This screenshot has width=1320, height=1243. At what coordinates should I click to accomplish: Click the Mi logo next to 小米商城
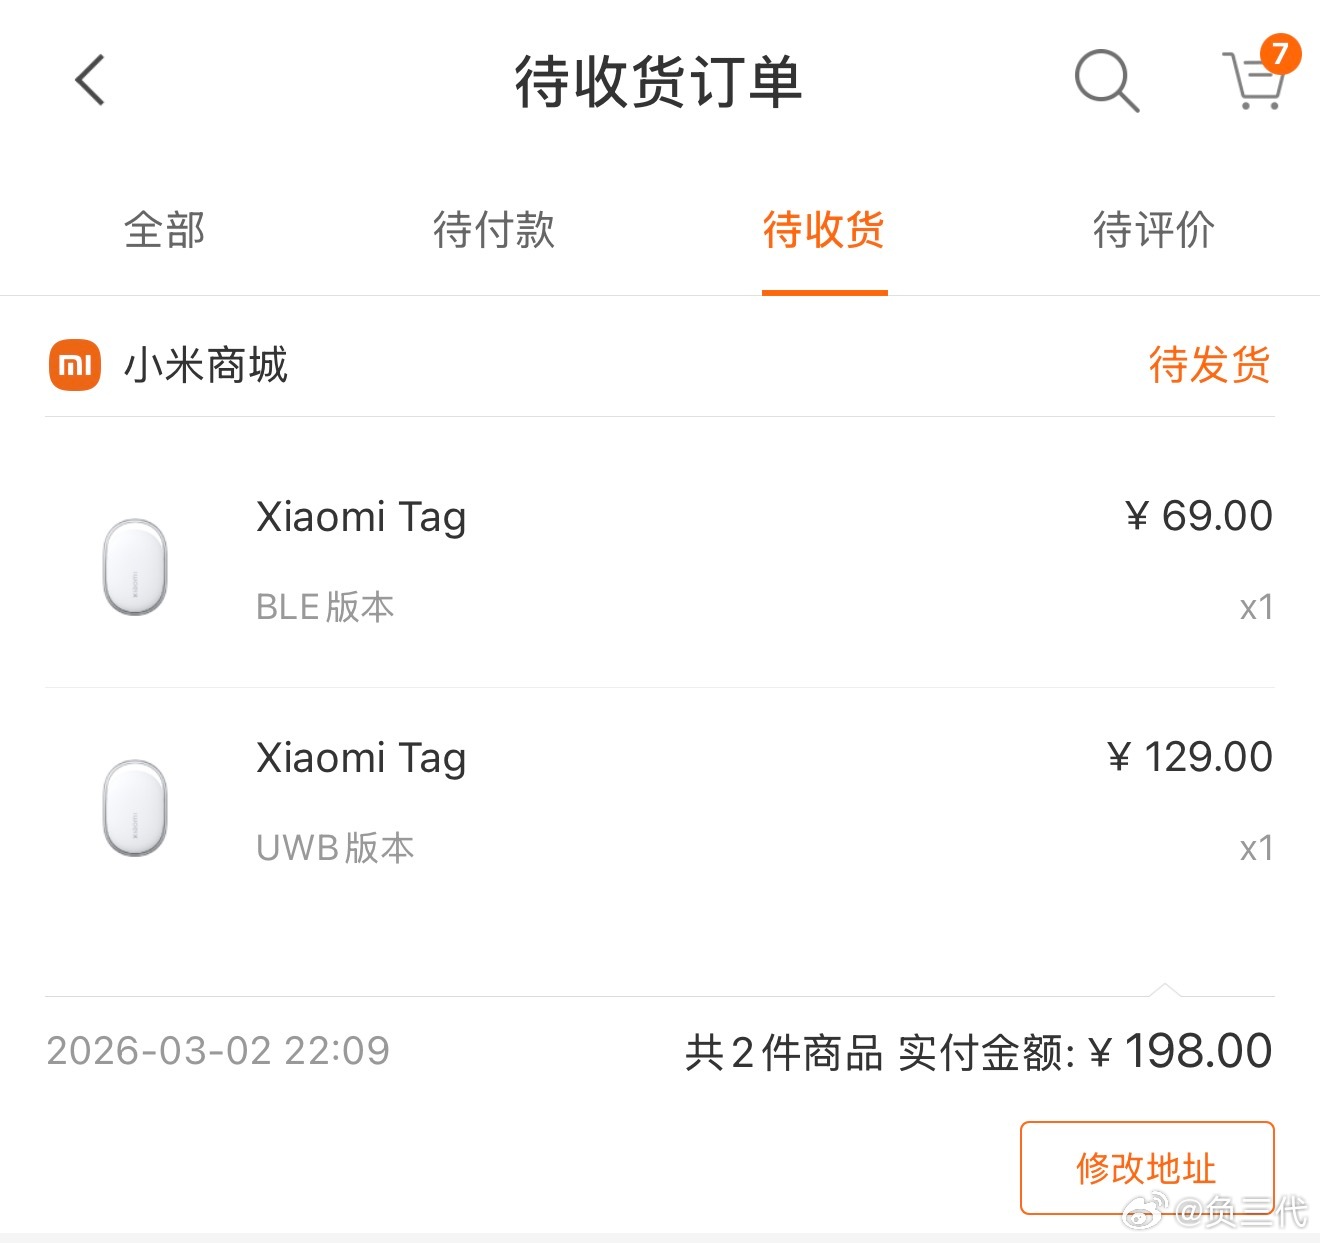tap(73, 365)
